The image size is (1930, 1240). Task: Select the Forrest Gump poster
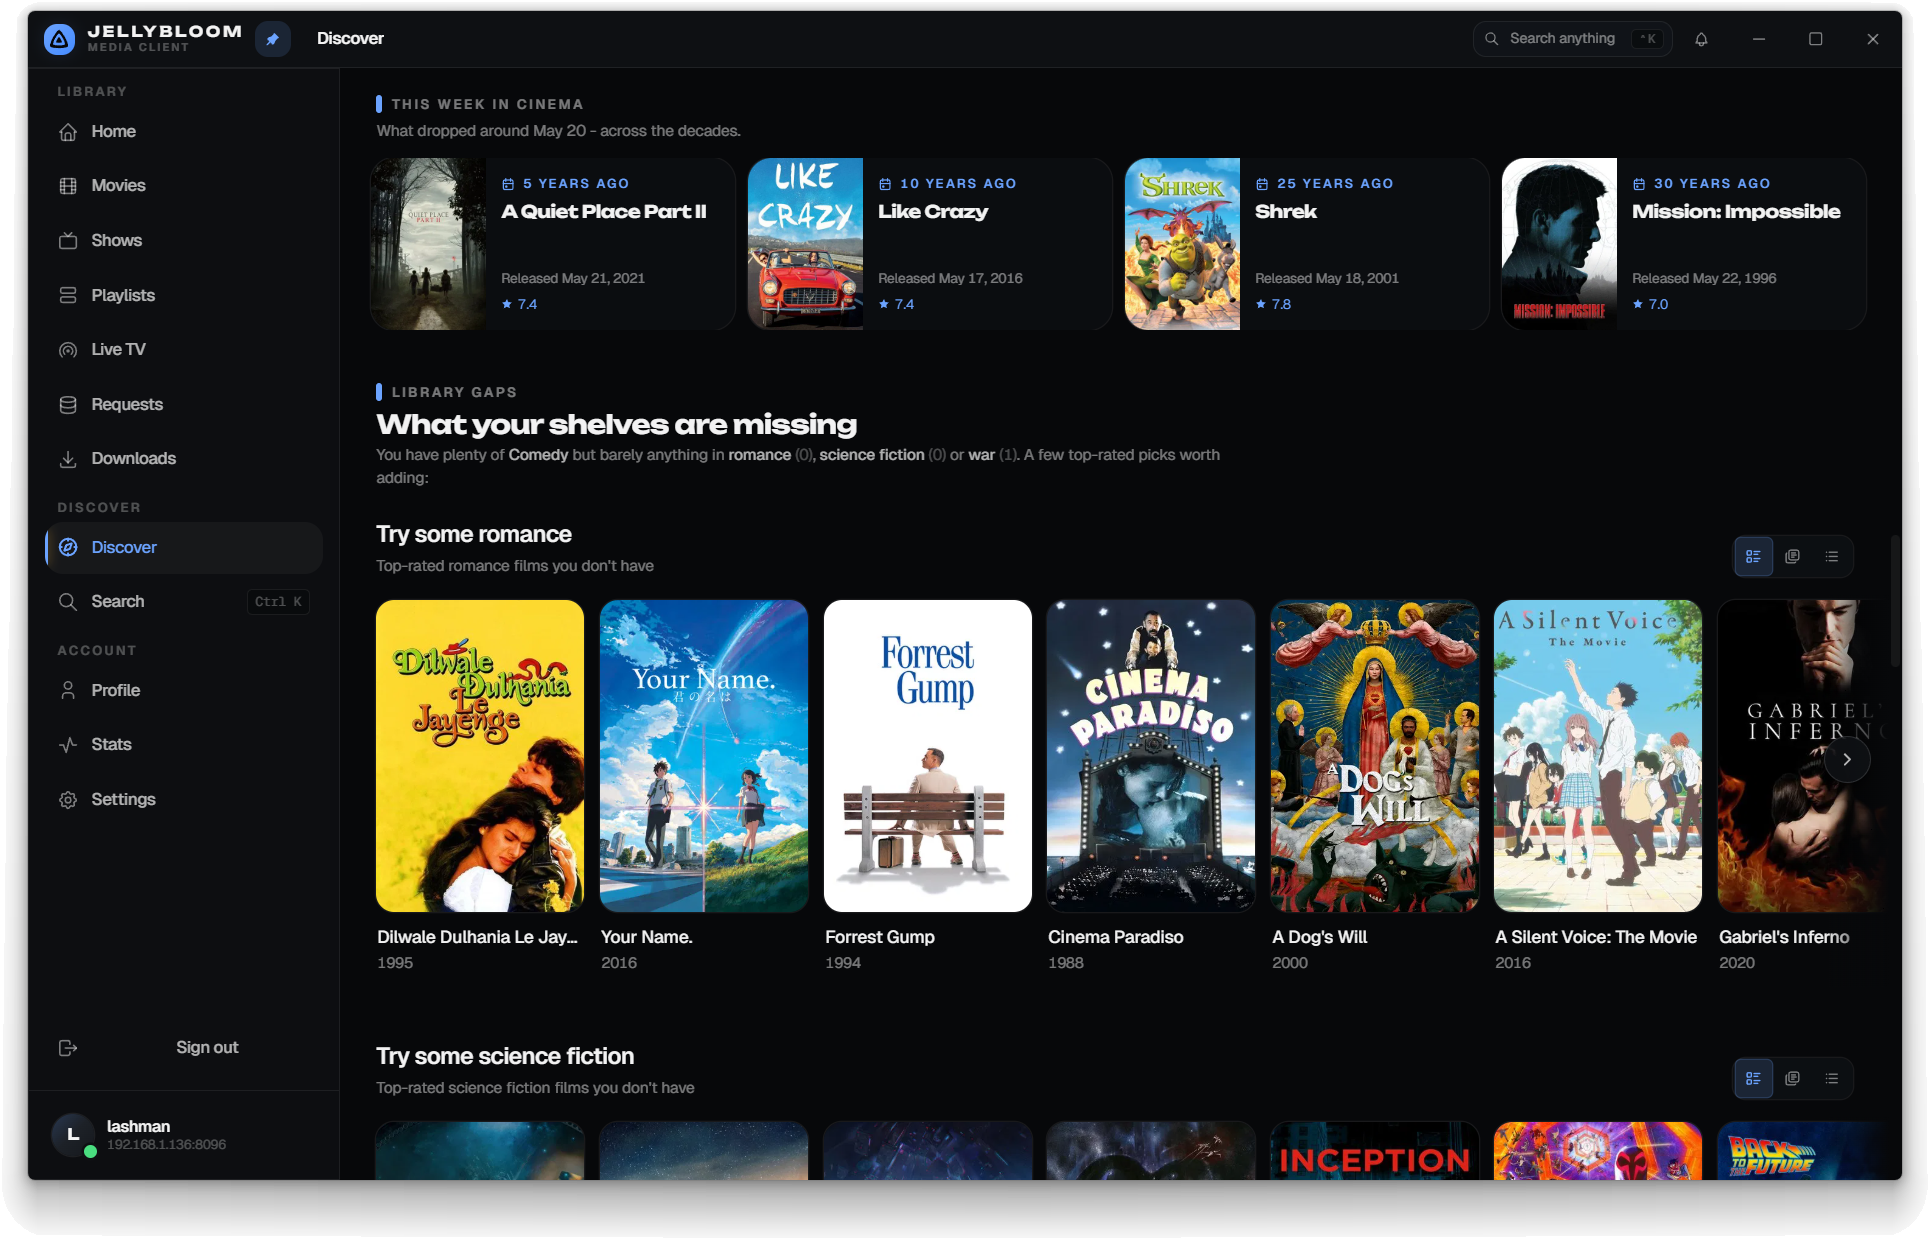(928, 756)
